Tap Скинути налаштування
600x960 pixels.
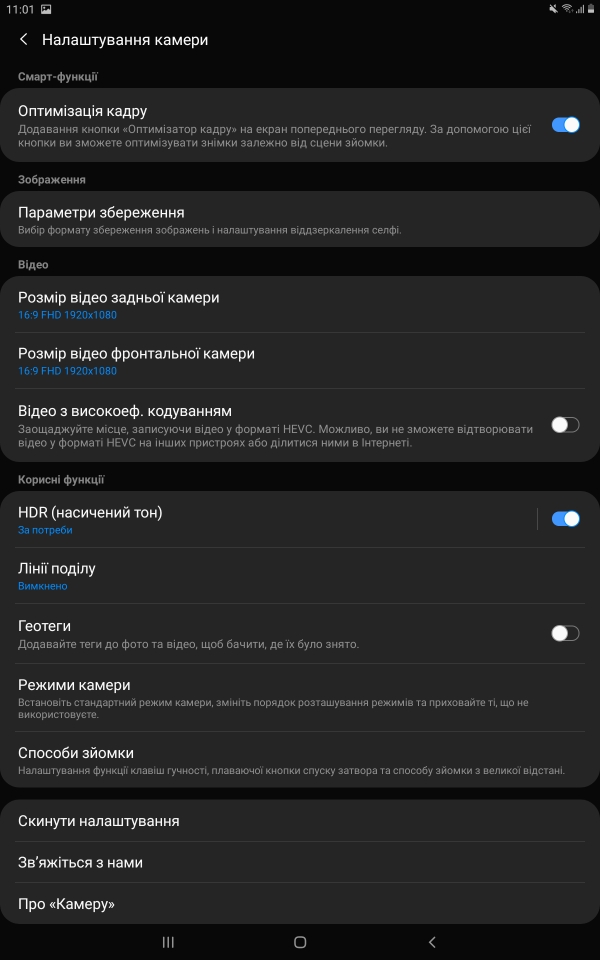pyautogui.click(x=300, y=821)
